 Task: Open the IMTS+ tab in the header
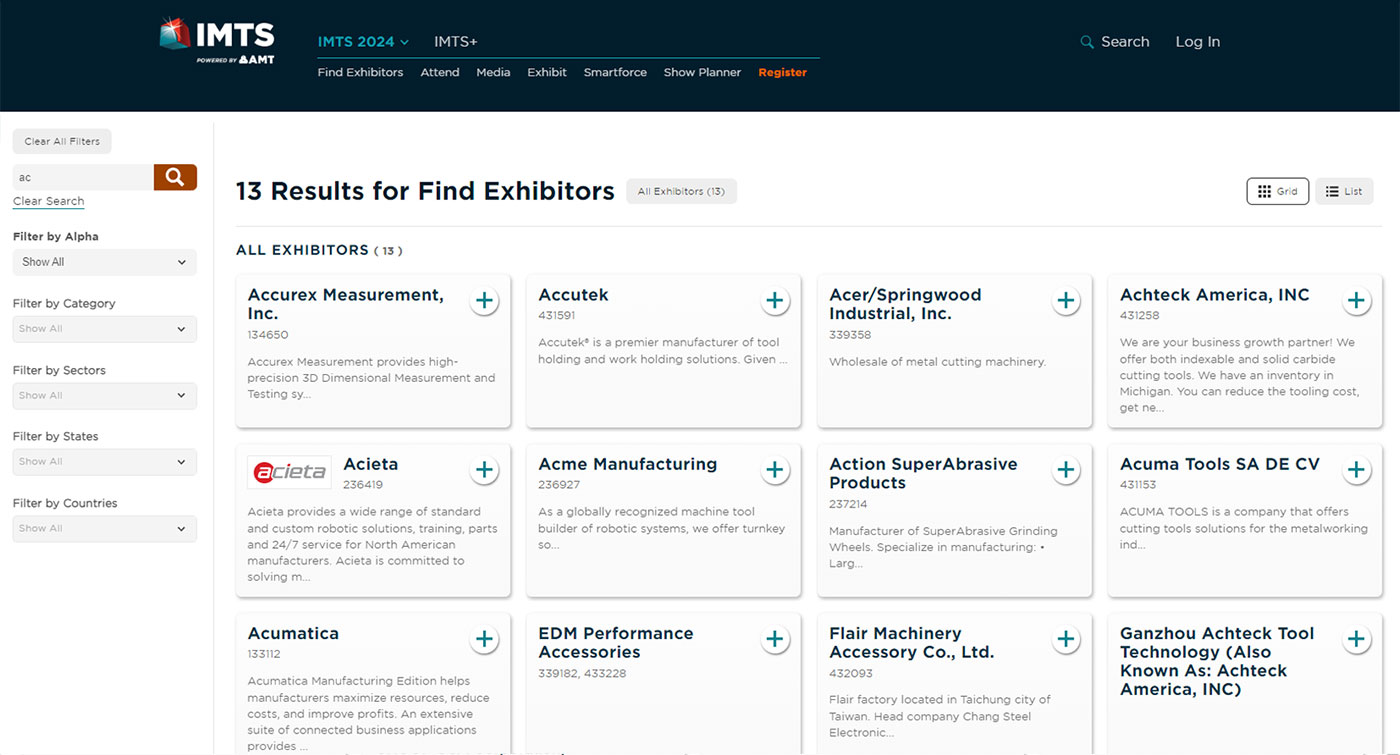[455, 42]
